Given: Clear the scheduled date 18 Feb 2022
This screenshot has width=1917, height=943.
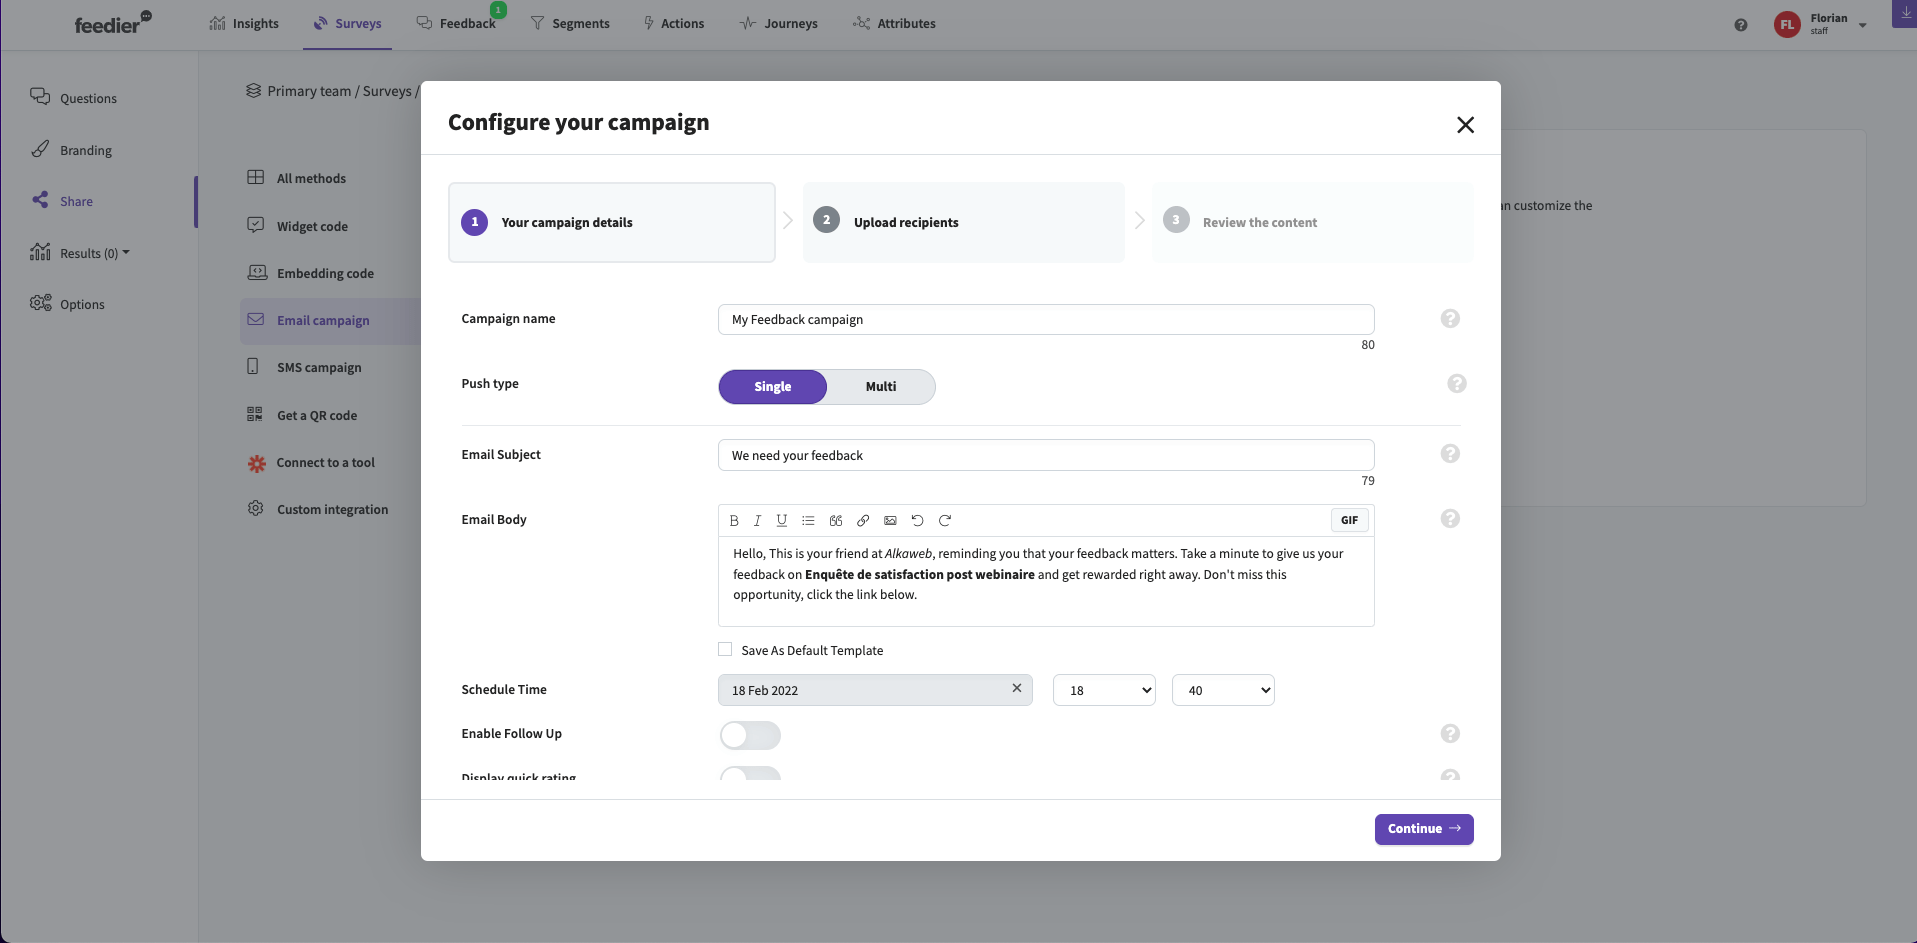Looking at the screenshot, I should pyautogui.click(x=1016, y=688).
